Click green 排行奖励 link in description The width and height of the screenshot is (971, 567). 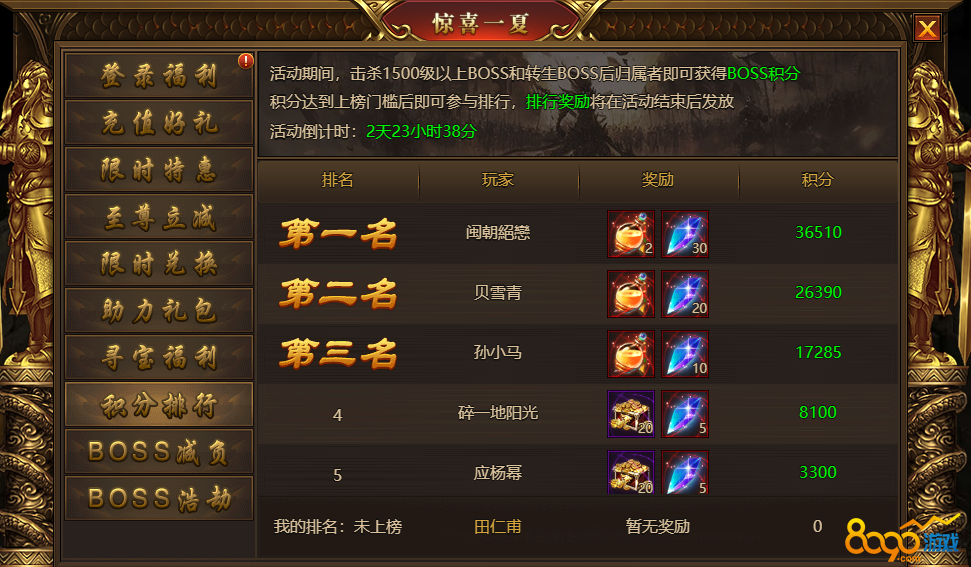coord(558,102)
